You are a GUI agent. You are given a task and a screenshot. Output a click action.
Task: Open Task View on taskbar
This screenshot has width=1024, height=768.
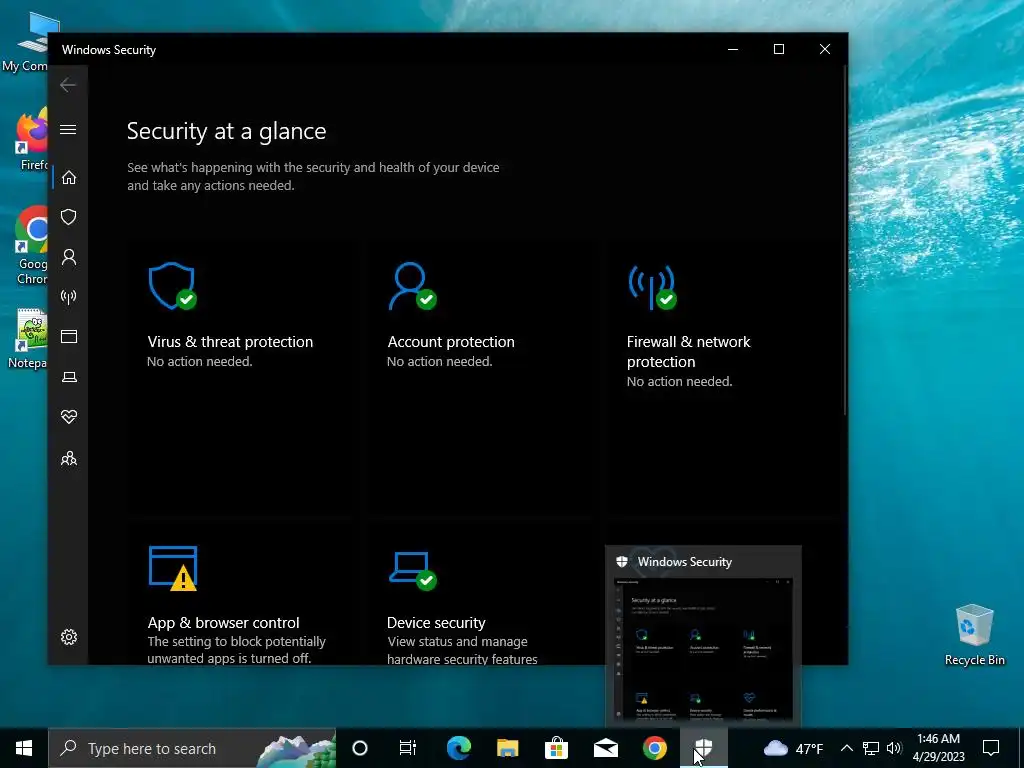(408, 748)
